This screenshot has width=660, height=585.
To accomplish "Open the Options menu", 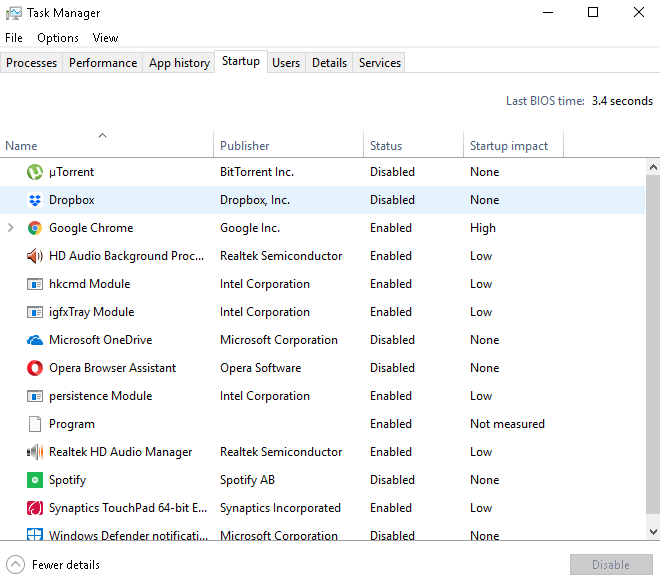I will [58, 38].
